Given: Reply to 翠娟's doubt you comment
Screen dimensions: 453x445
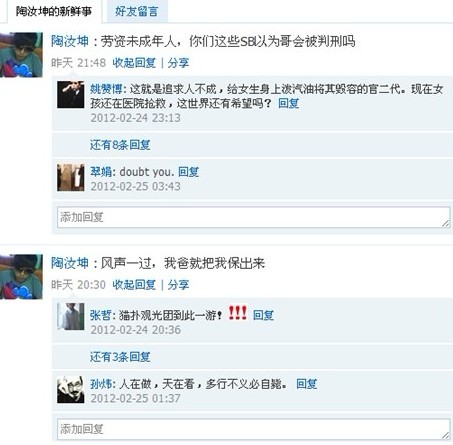Looking at the screenshot, I should [189, 172].
